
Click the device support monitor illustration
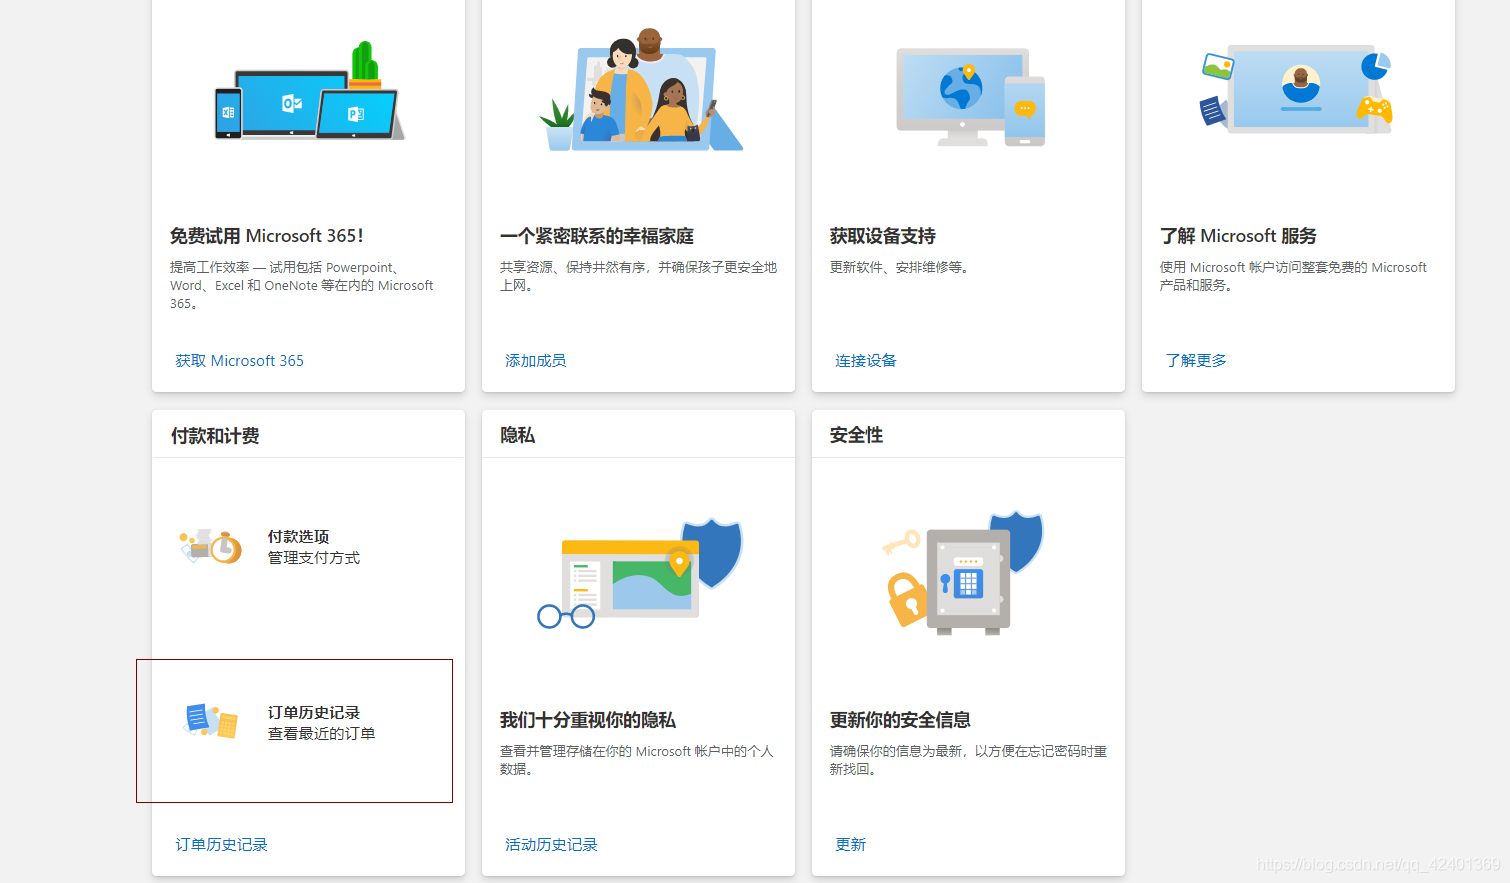(x=970, y=96)
